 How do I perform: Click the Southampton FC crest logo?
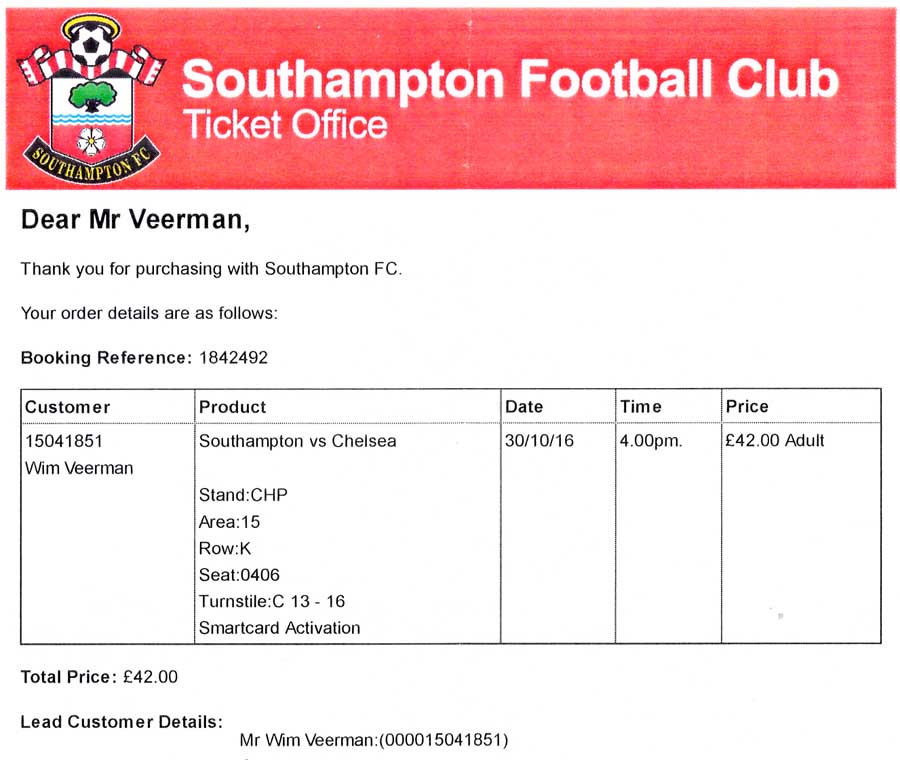click(91, 99)
